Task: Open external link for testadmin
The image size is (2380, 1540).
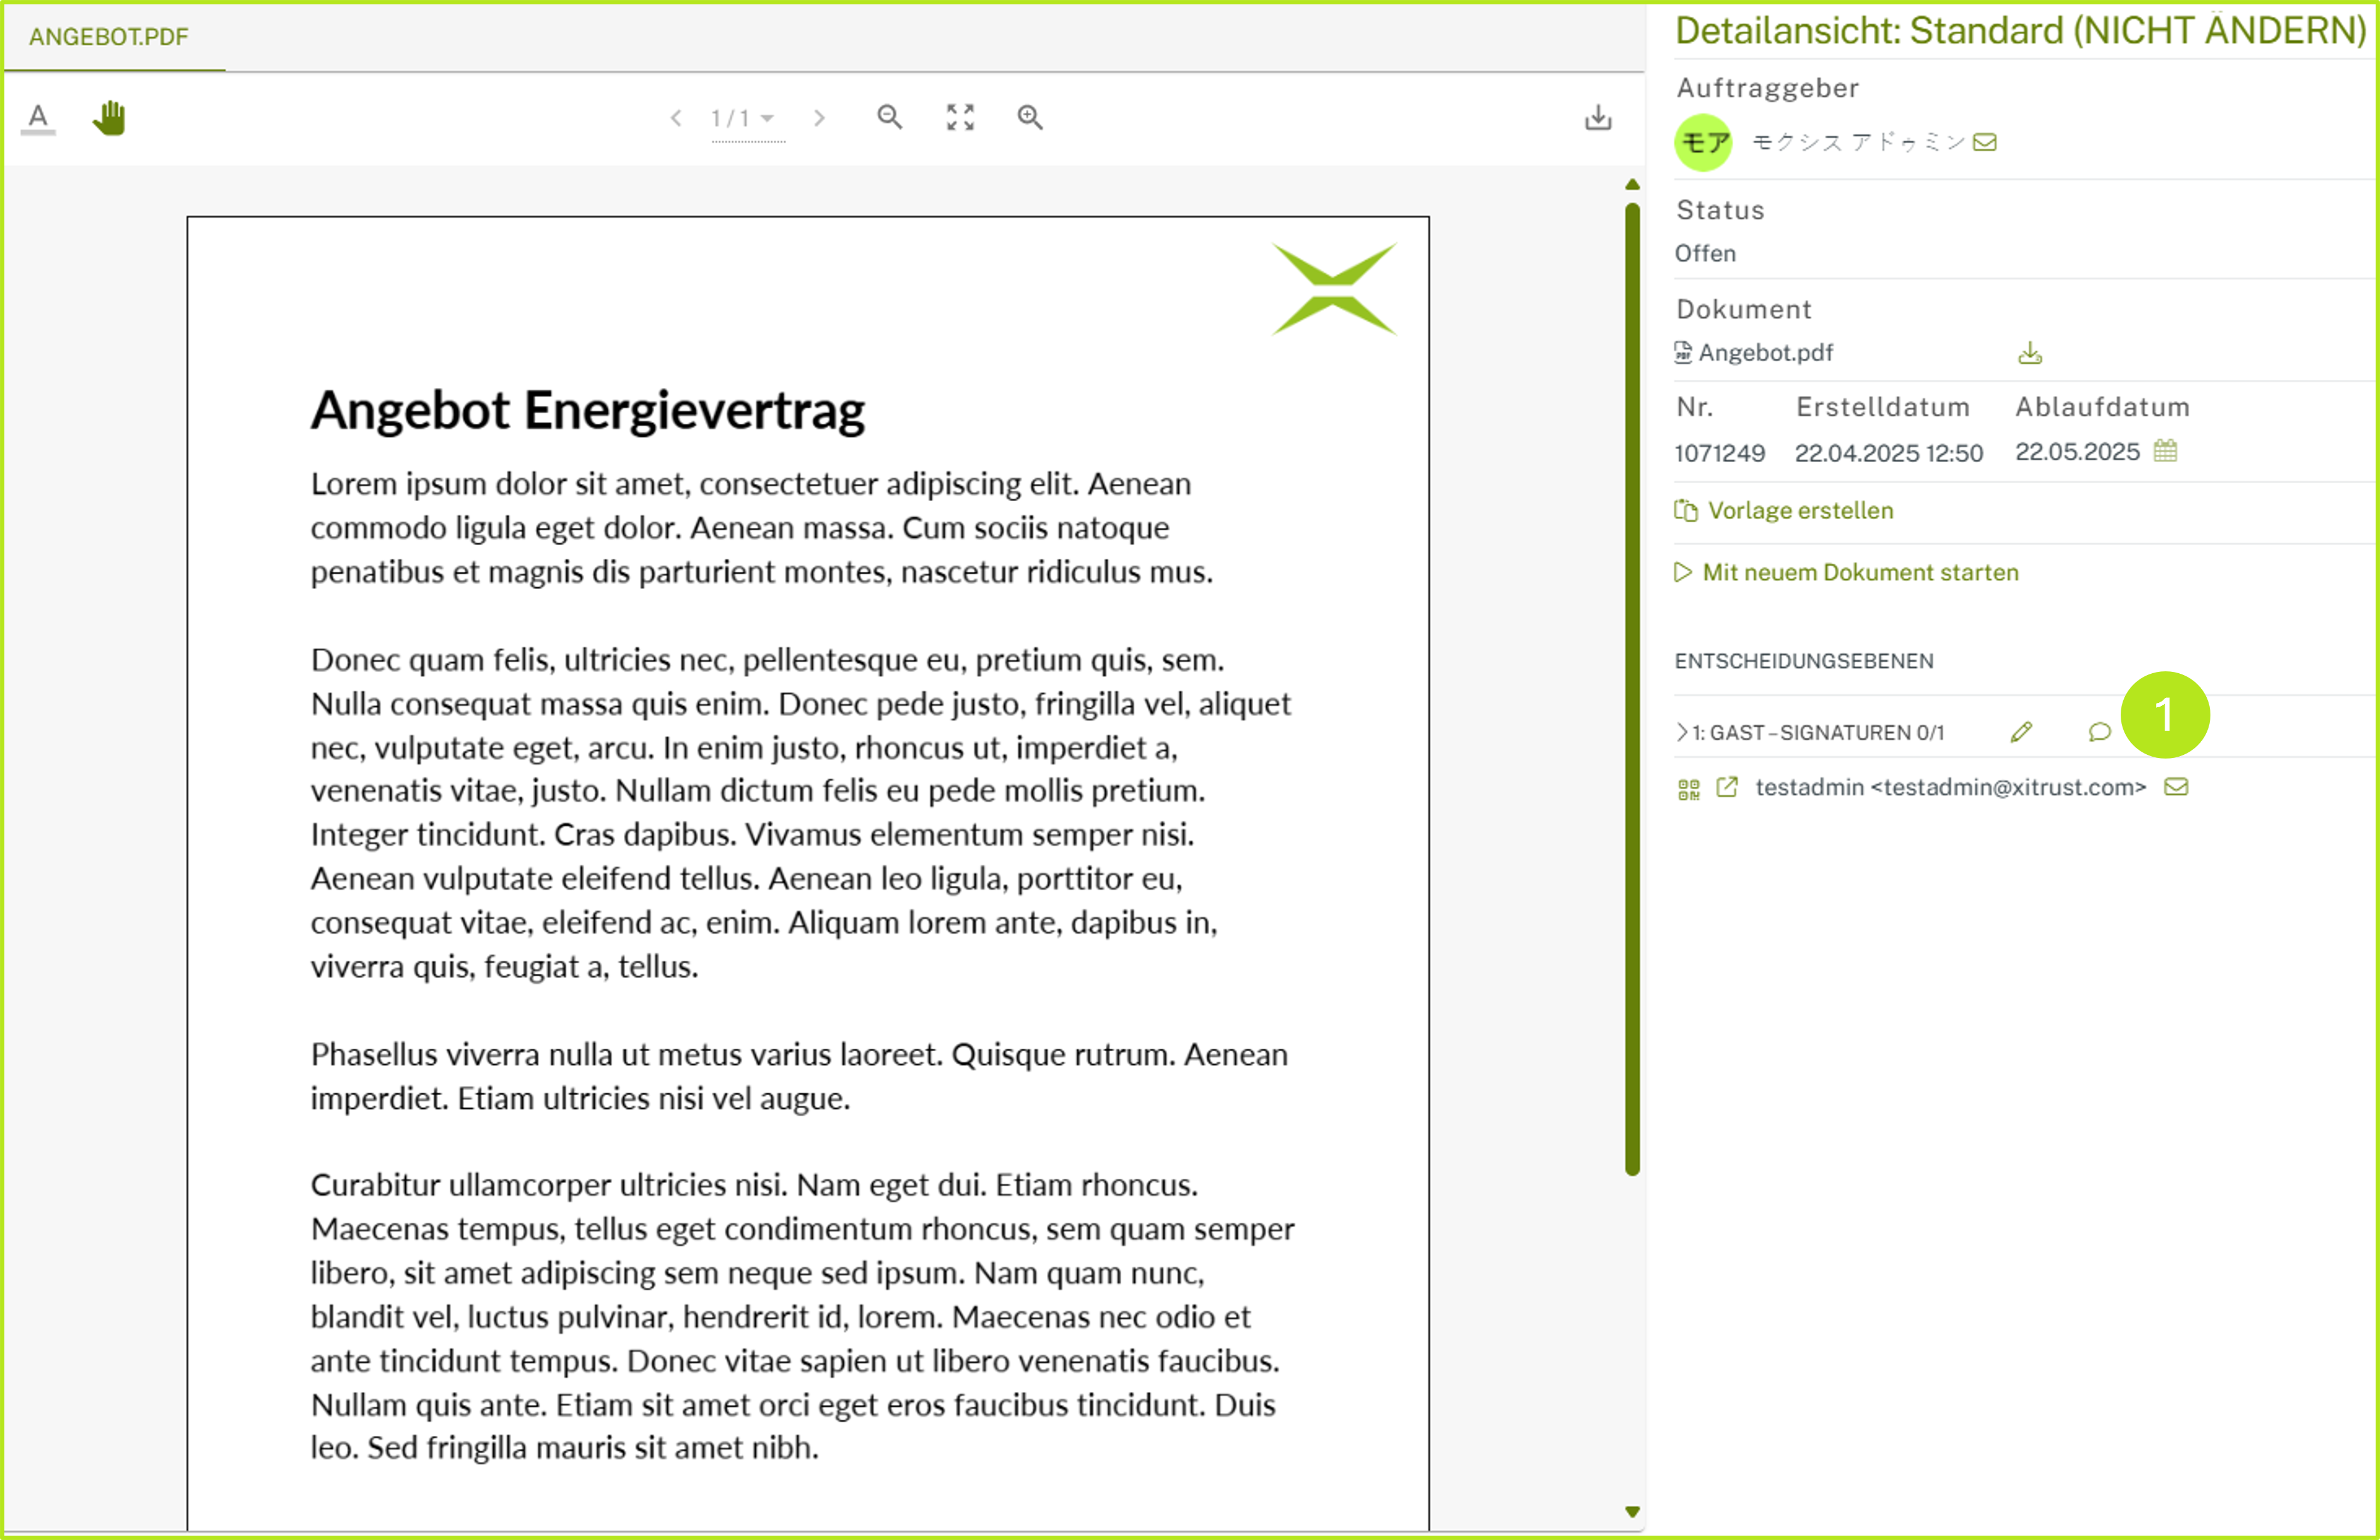Action: coord(1727,787)
